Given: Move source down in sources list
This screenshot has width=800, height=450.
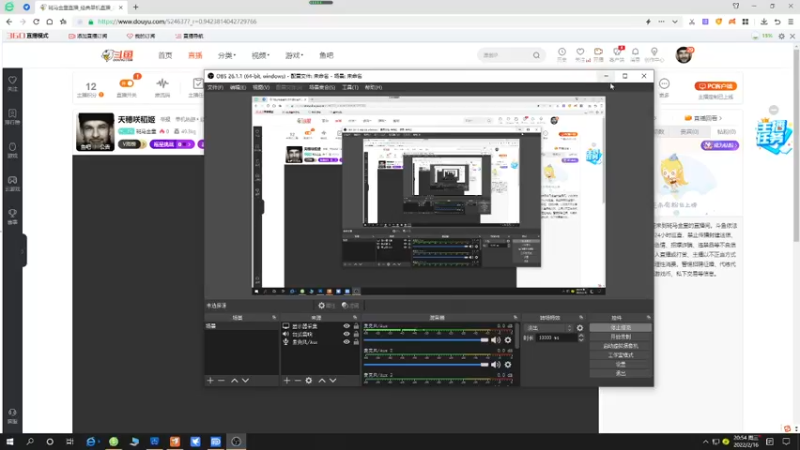Looking at the screenshot, I should click(333, 381).
